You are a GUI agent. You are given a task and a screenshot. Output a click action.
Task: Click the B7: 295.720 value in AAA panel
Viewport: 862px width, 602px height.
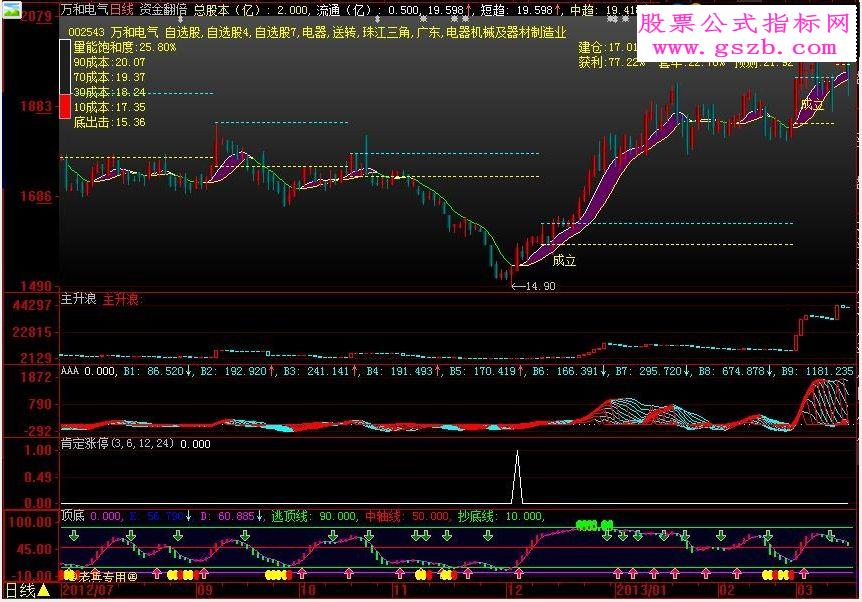tap(653, 371)
